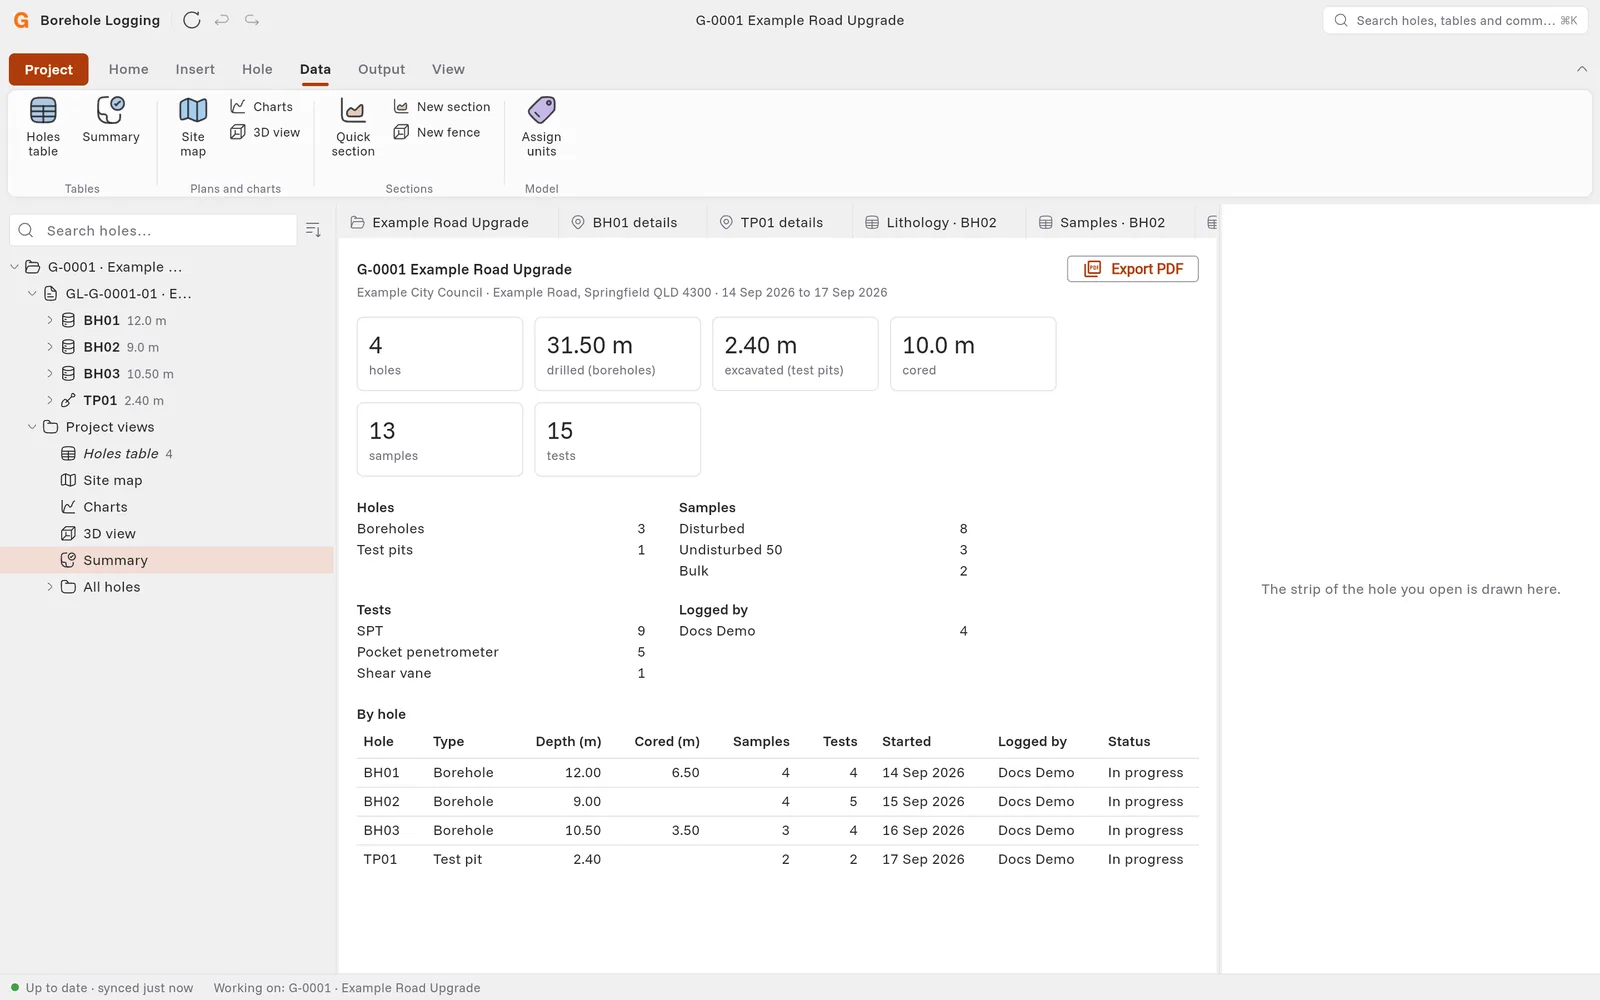Collapse the Project views folder
Viewport: 1600px width, 1000px height.
[x=32, y=427]
